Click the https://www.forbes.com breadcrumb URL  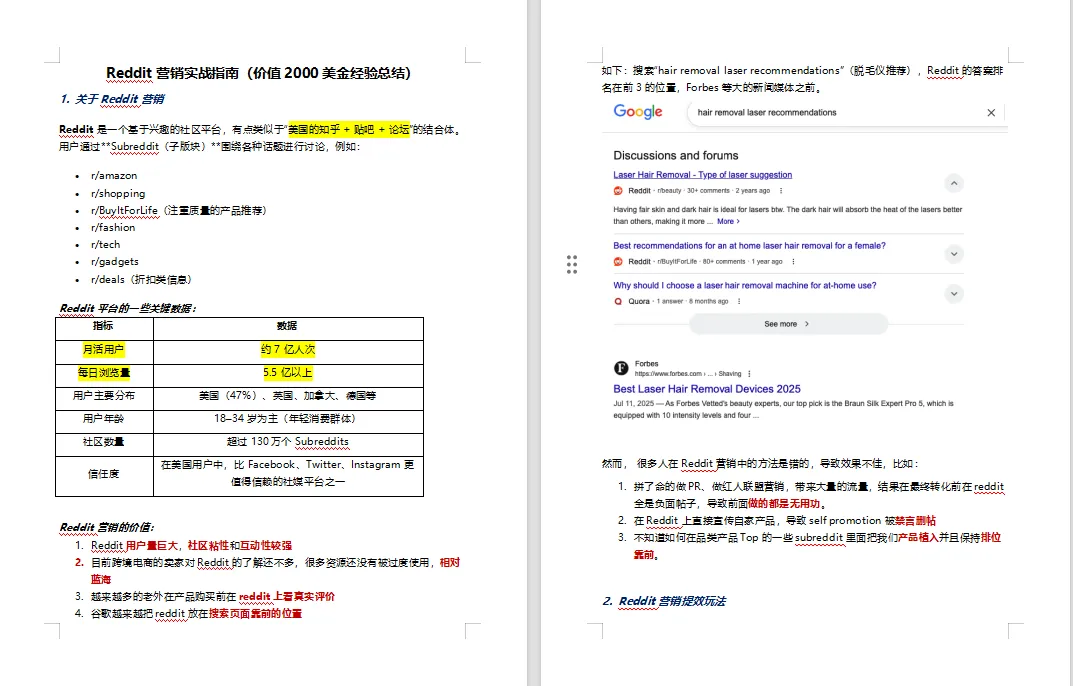669,373
